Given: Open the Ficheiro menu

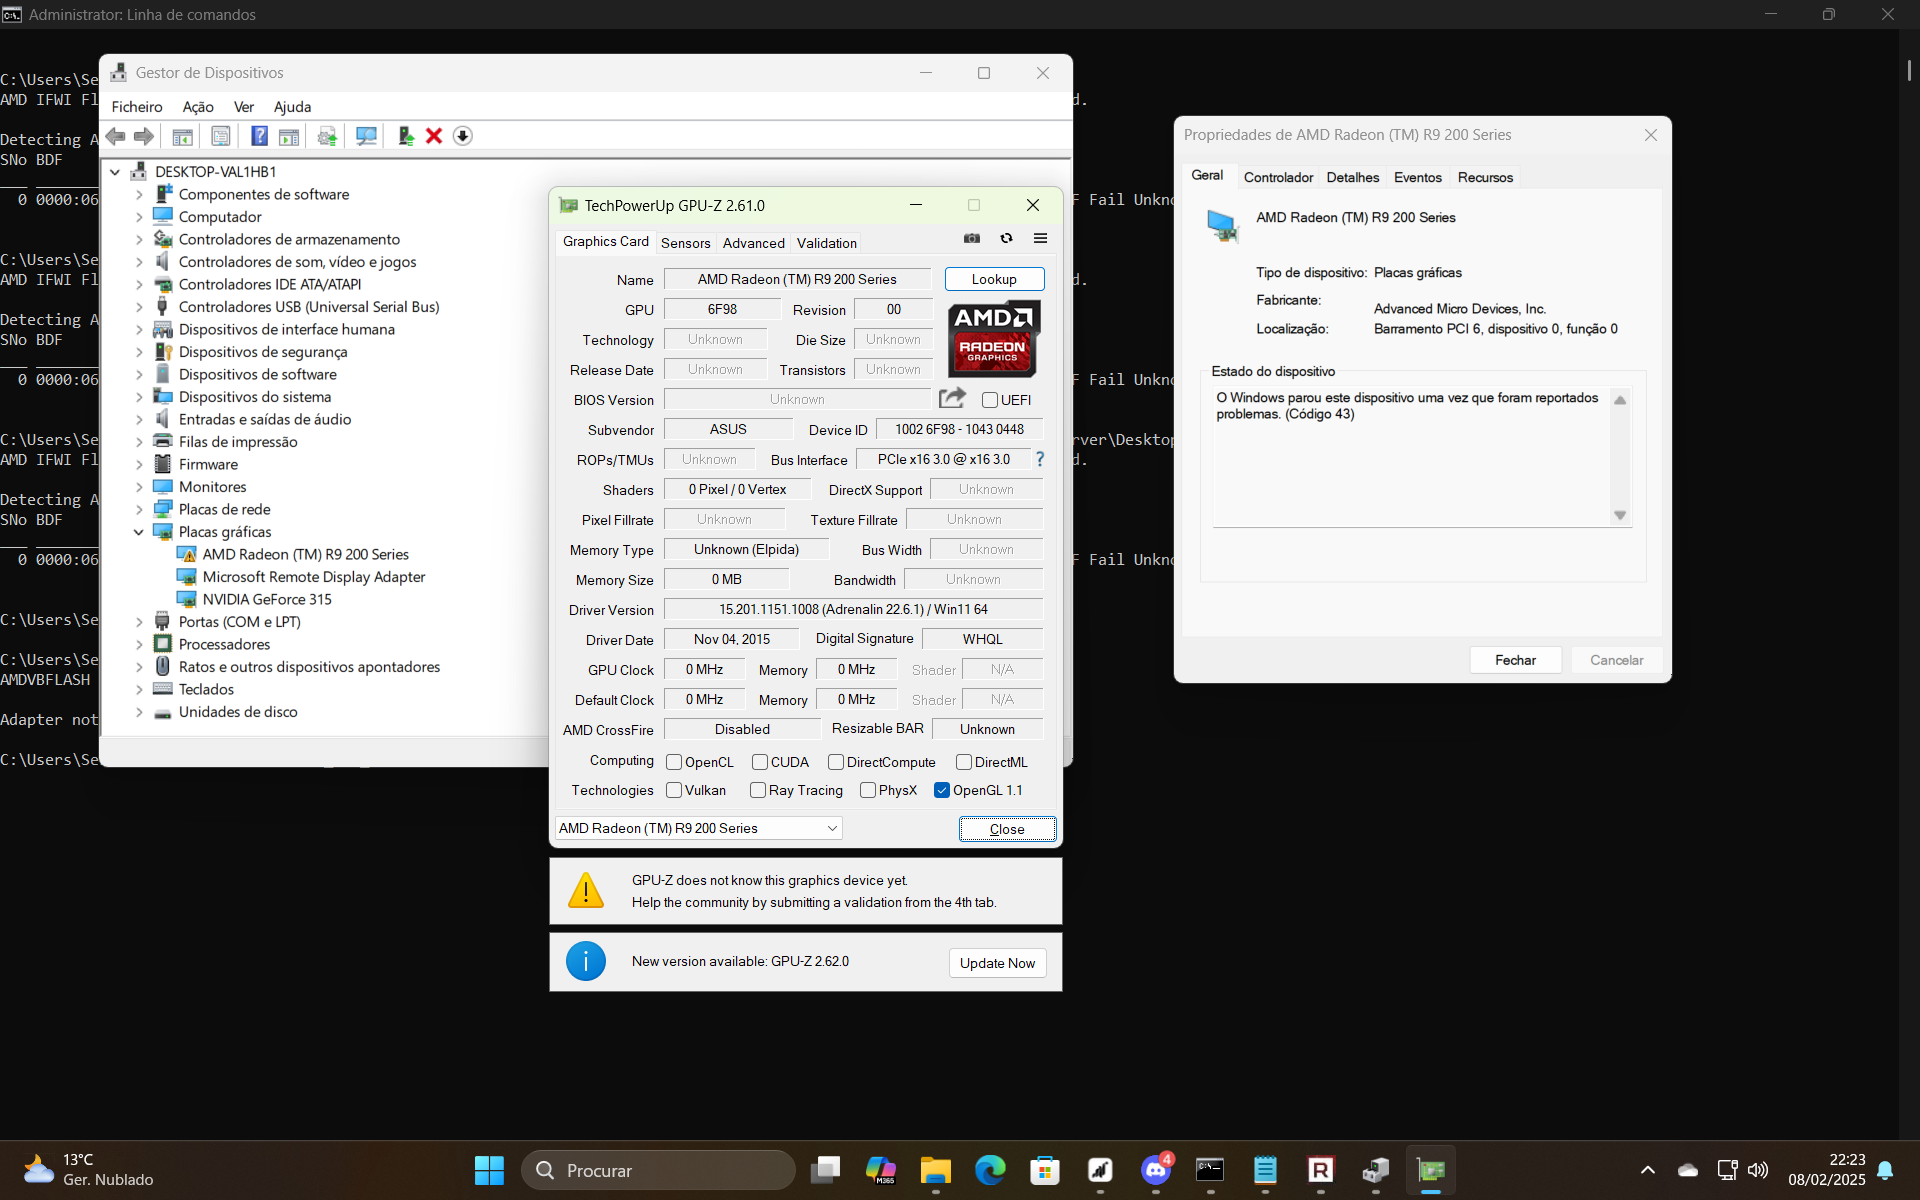Looking at the screenshot, I should pos(137,107).
